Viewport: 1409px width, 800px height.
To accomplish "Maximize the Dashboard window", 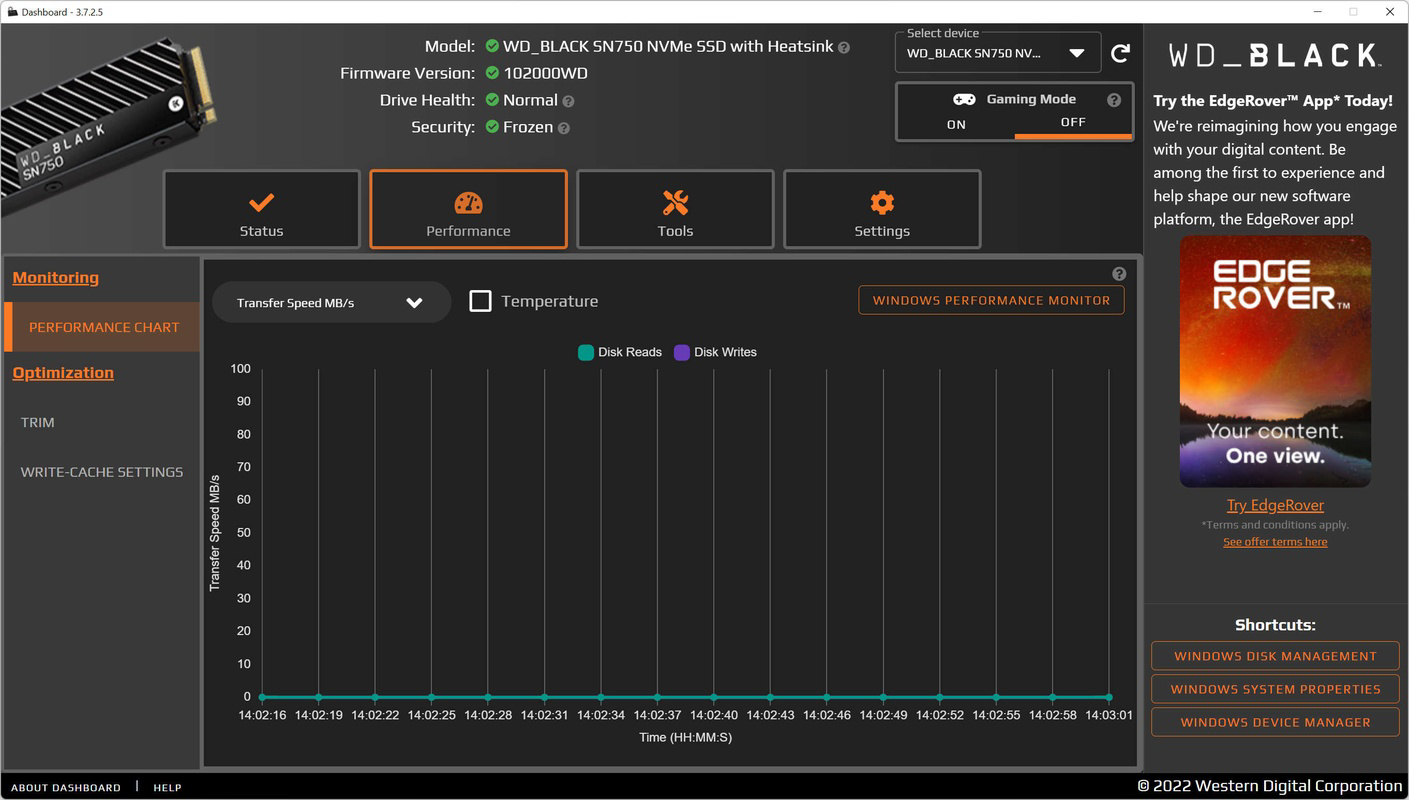I will (1353, 12).
